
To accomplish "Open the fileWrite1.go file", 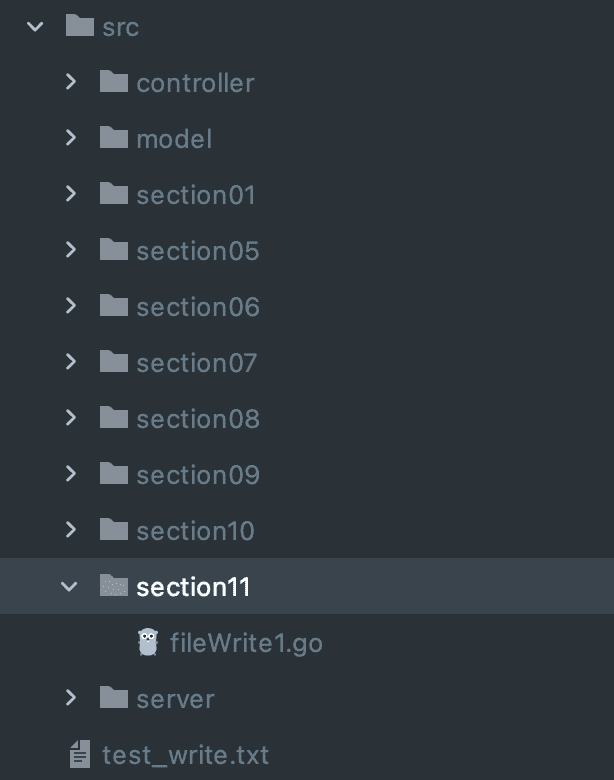I will [x=246, y=642].
